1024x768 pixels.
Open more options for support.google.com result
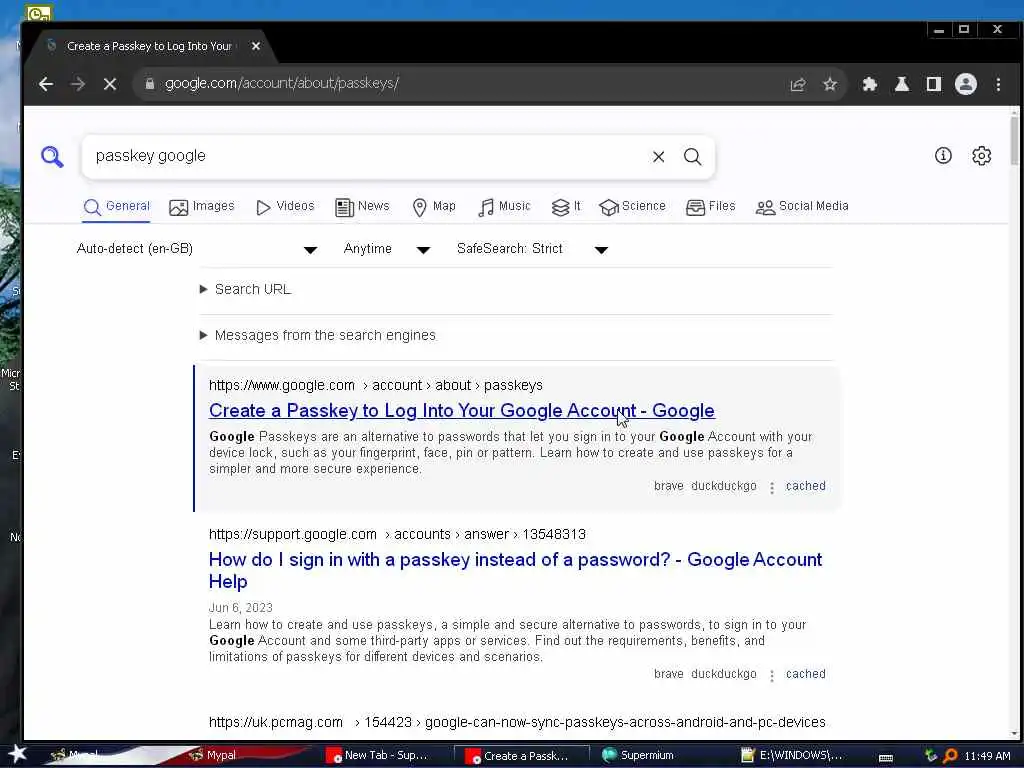(772, 675)
